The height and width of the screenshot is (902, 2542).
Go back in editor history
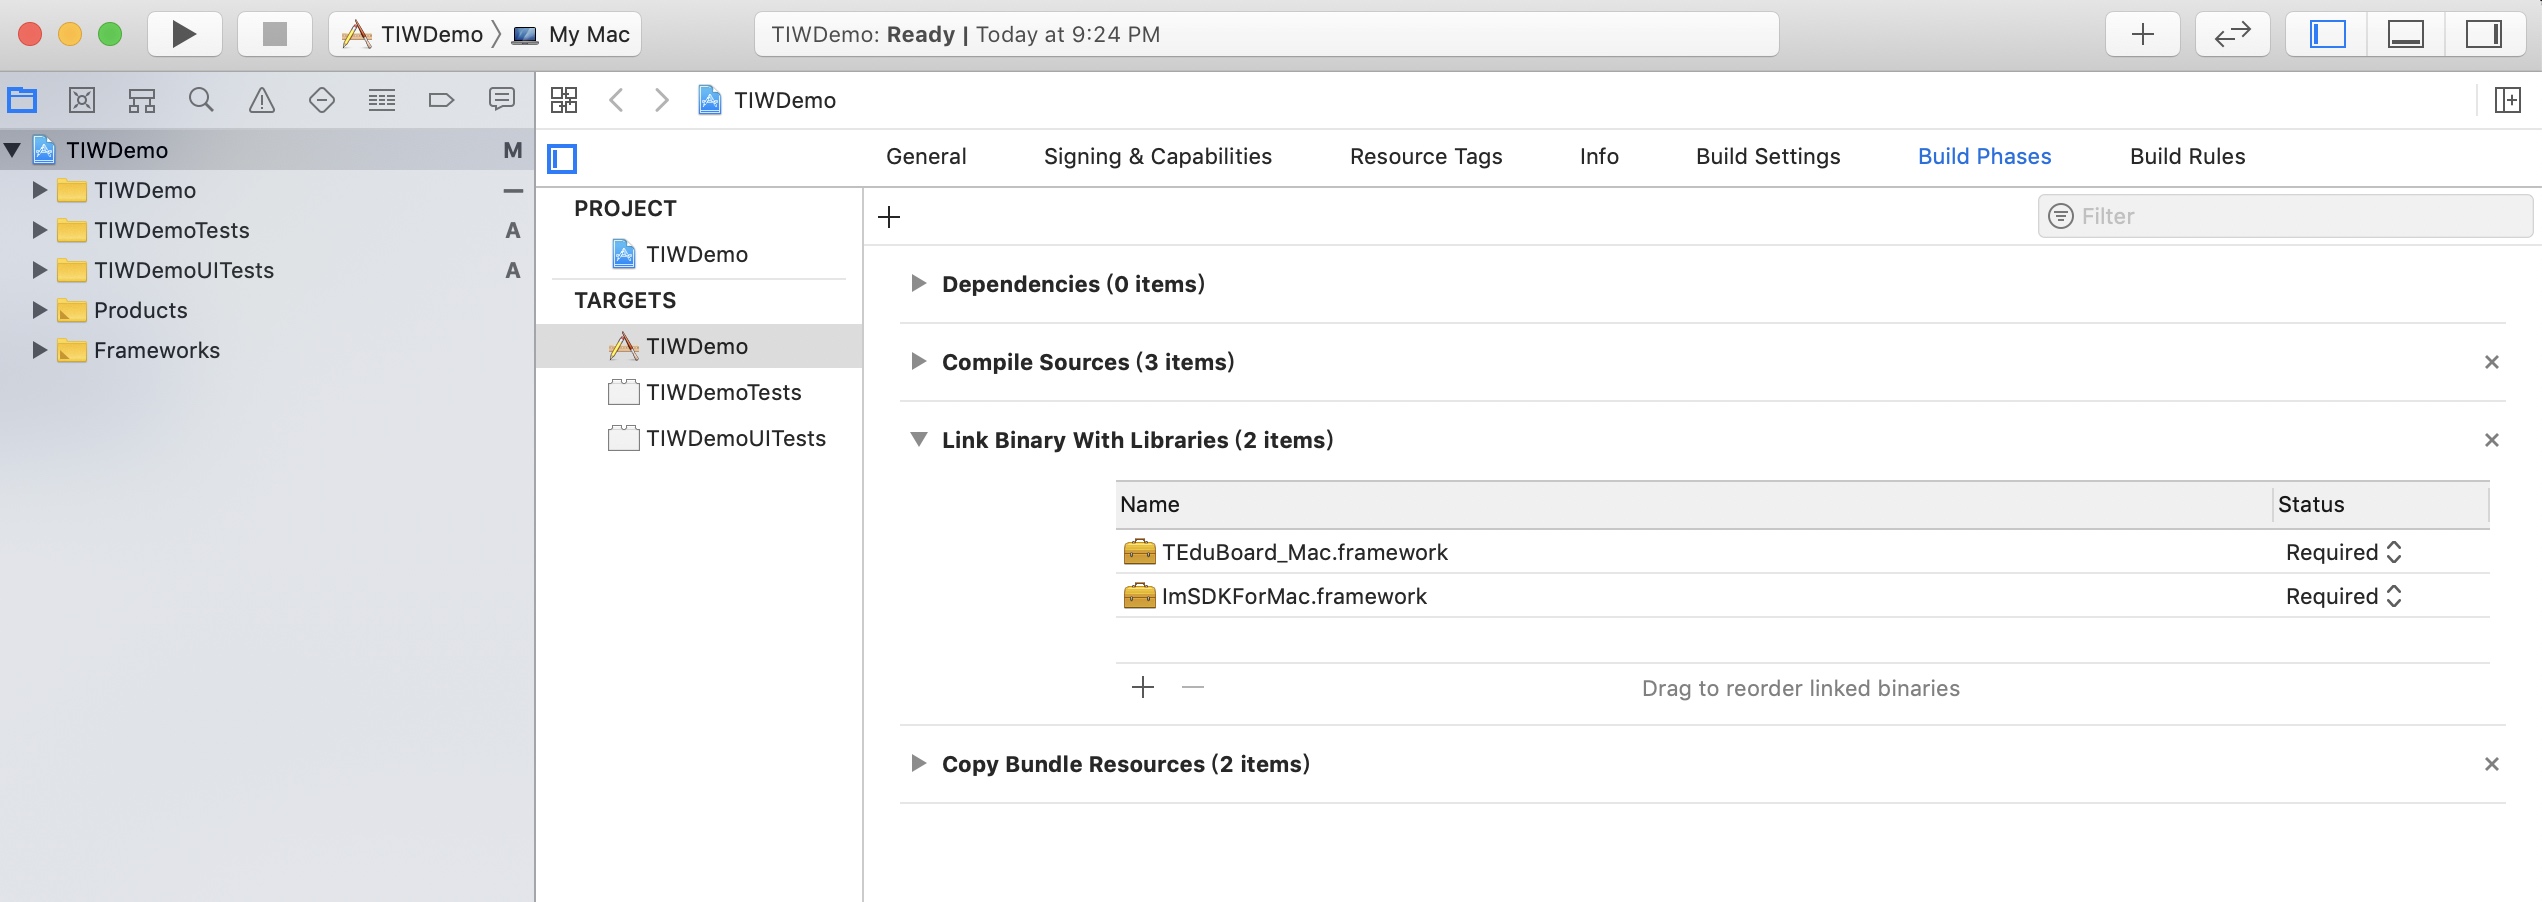(x=617, y=100)
